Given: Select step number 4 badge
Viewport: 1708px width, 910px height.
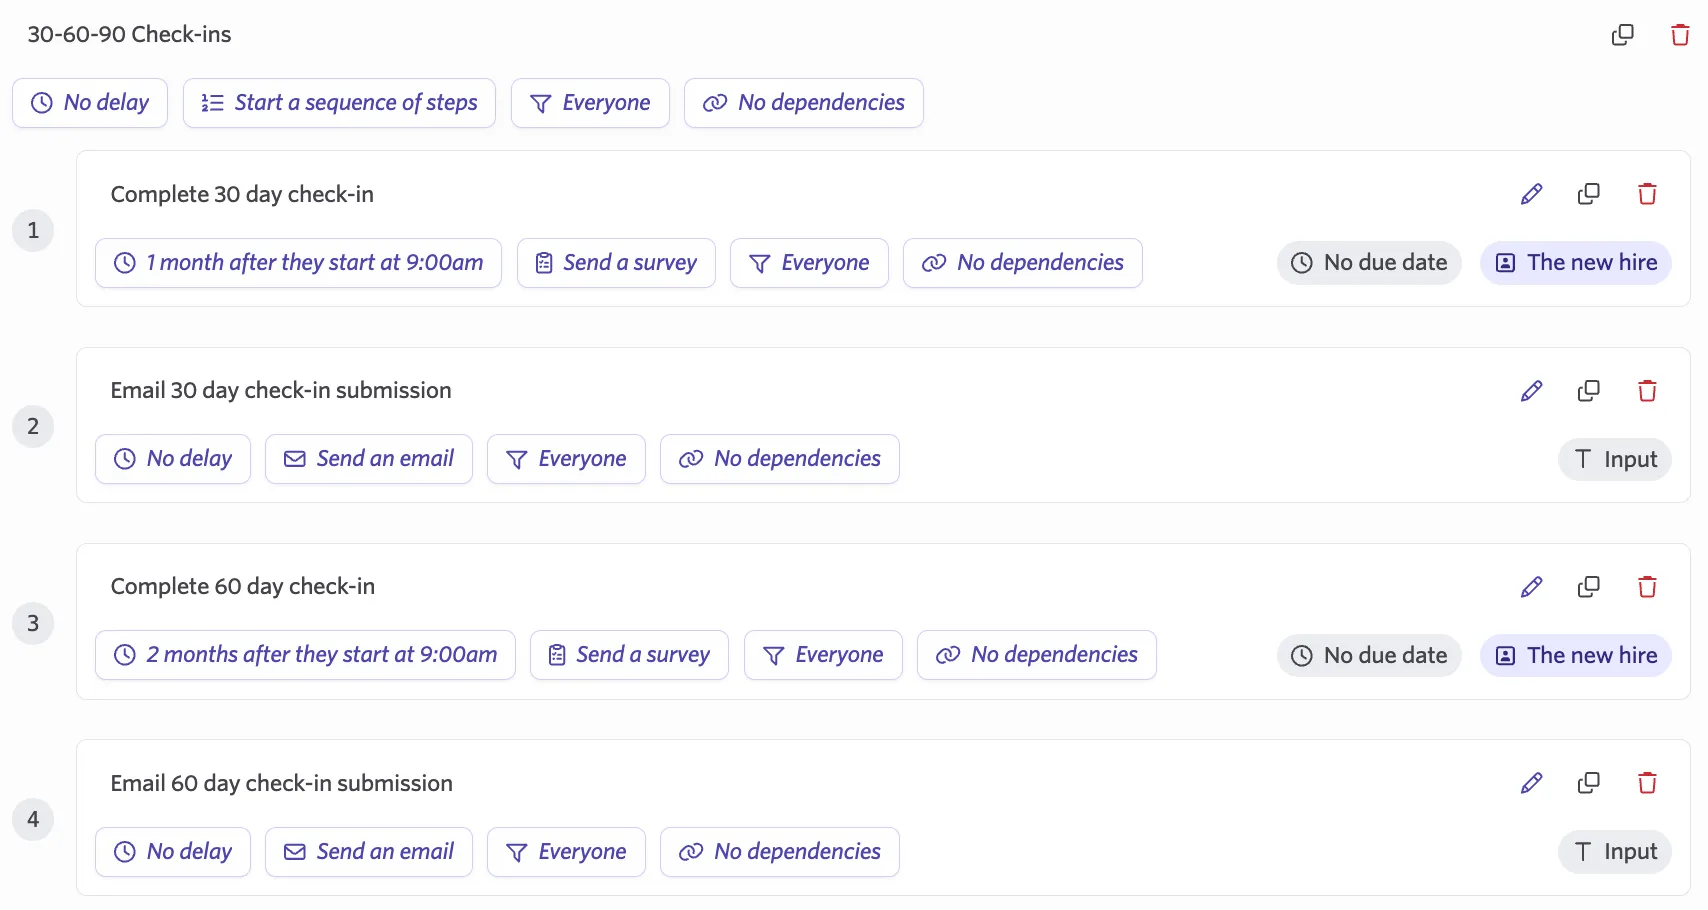Looking at the screenshot, I should [x=33, y=819].
